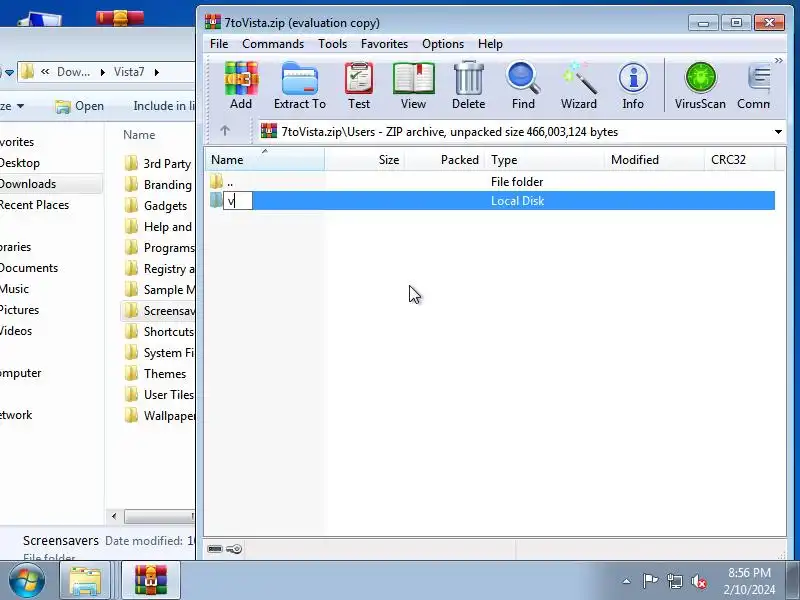The width and height of the screenshot is (800, 600).
Task: Select the Wallpaper folder in Explorer
Action: 159,416
